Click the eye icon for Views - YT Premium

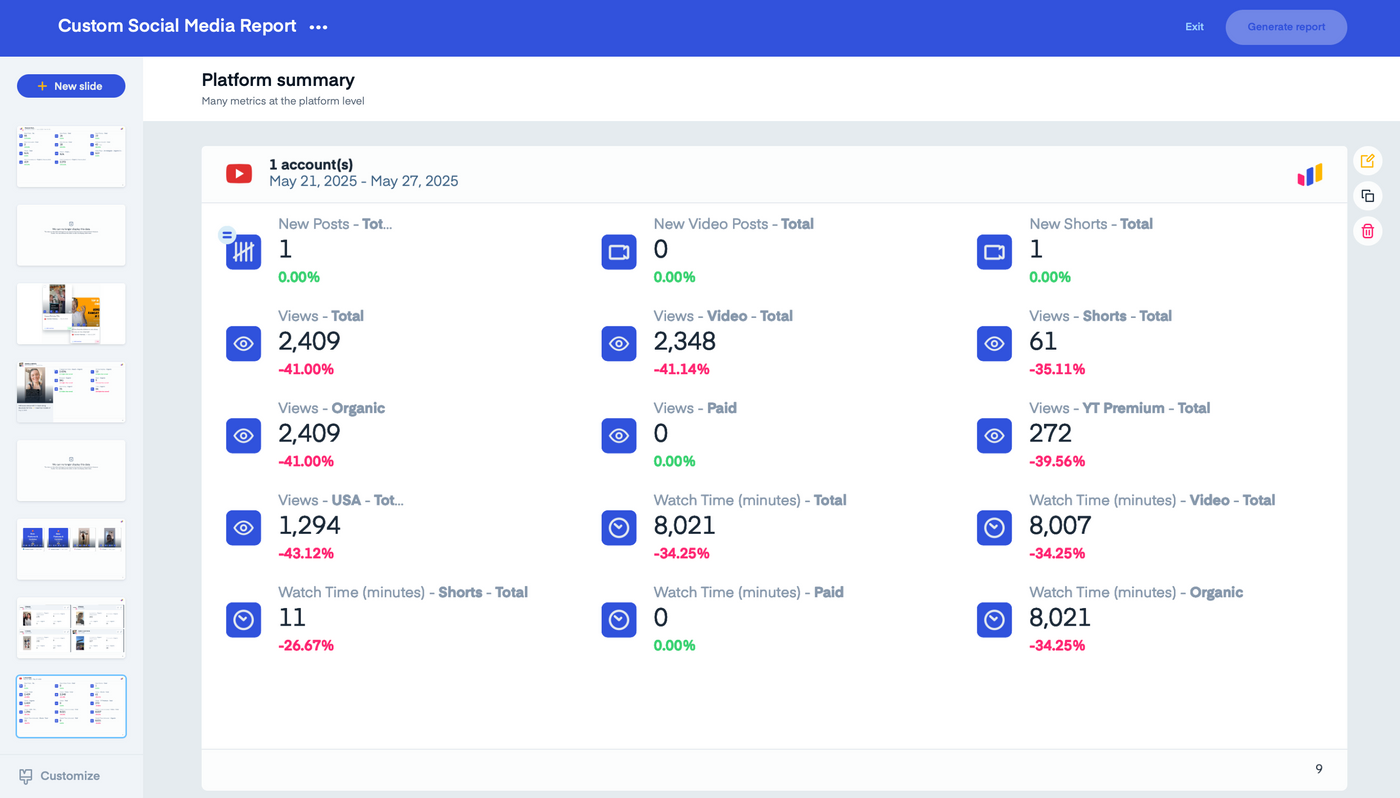pyautogui.click(x=994, y=436)
